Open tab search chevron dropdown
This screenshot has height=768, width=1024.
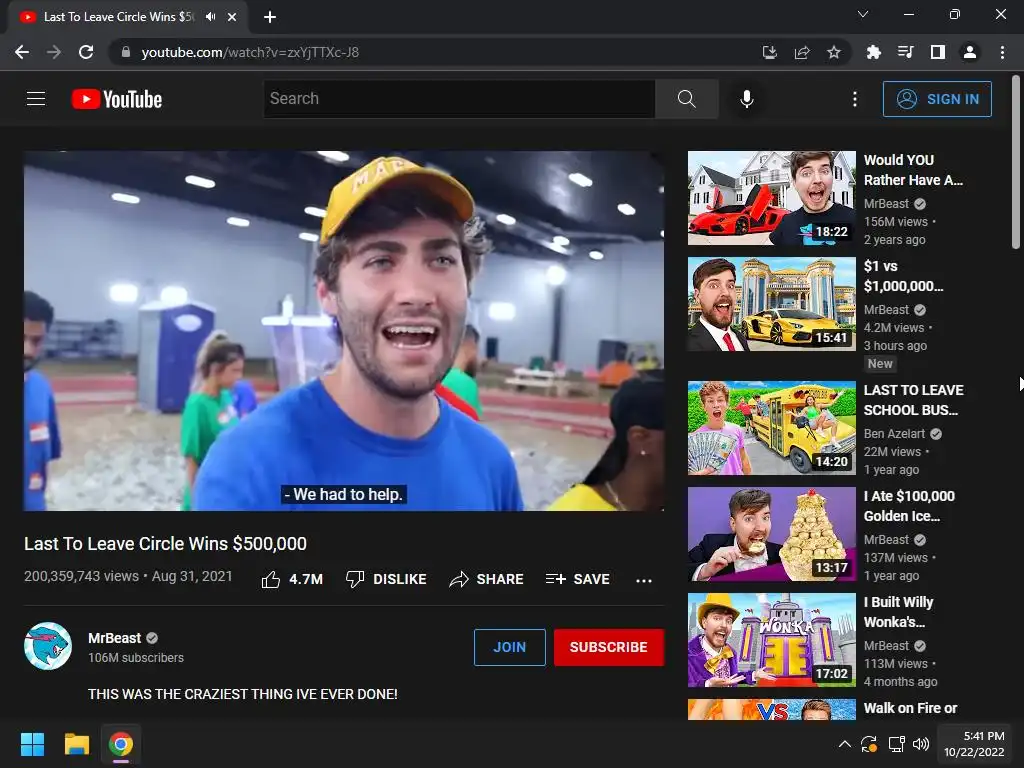[x=863, y=14]
